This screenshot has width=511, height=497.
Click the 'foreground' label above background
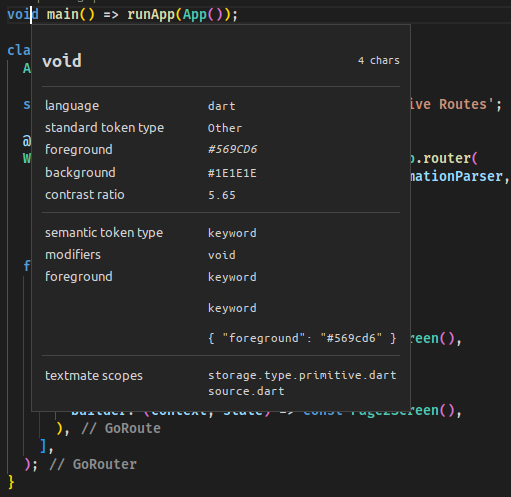click(x=79, y=150)
